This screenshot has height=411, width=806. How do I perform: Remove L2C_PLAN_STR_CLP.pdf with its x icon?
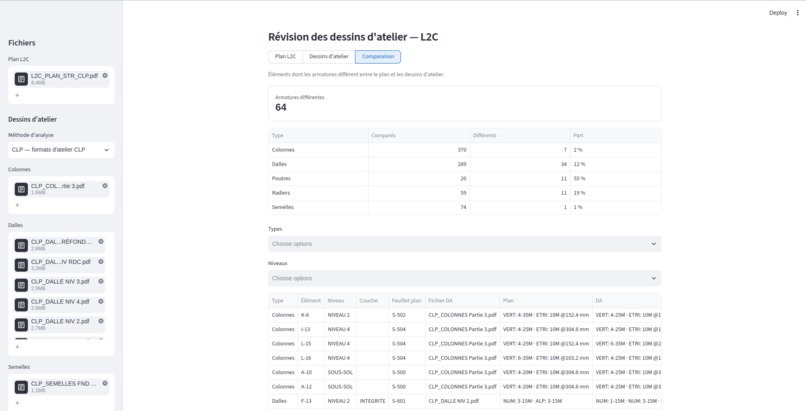[105, 76]
